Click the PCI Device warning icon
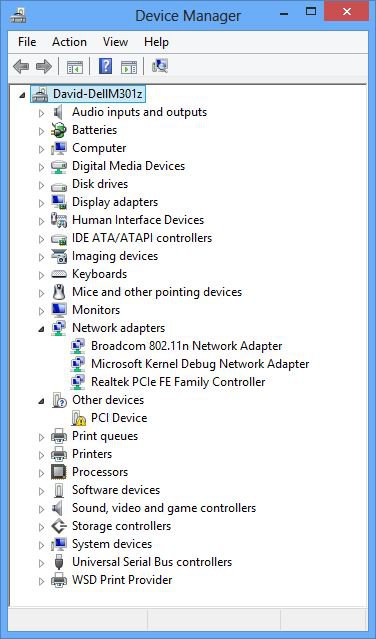This screenshot has height=639, width=376. (x=78, y=419)
